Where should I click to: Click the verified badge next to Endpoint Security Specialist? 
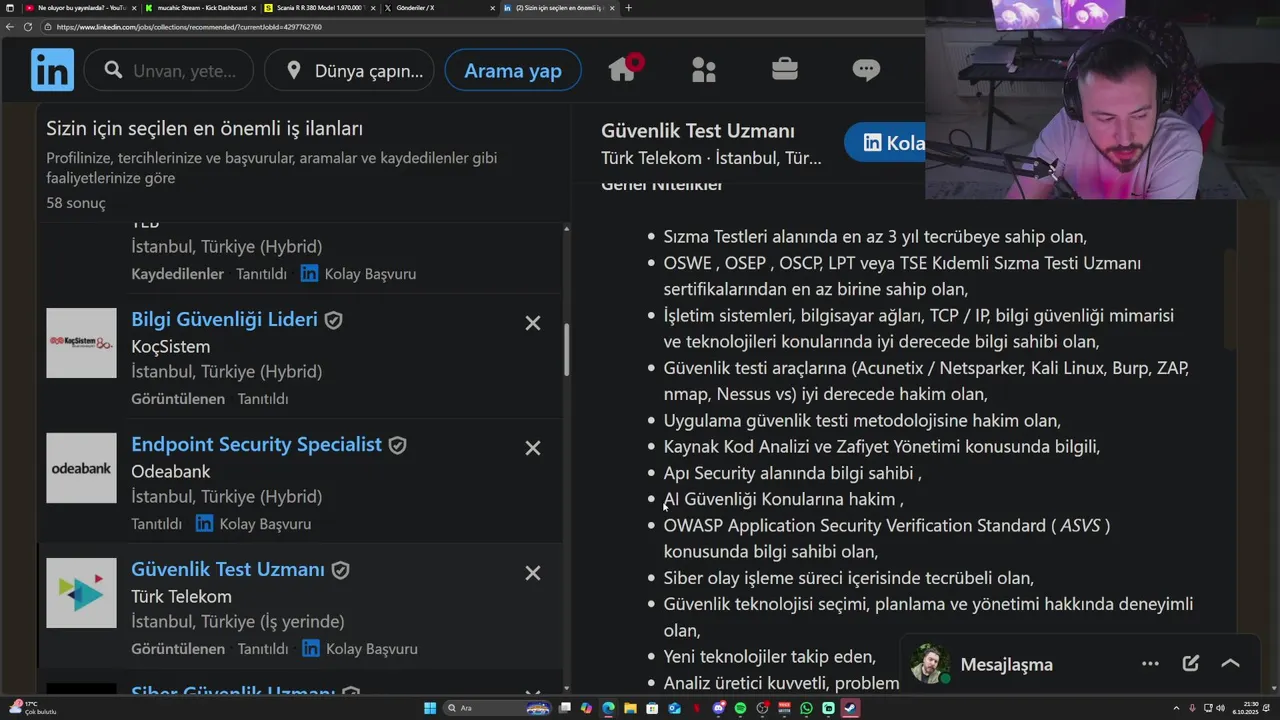(397, 445)
